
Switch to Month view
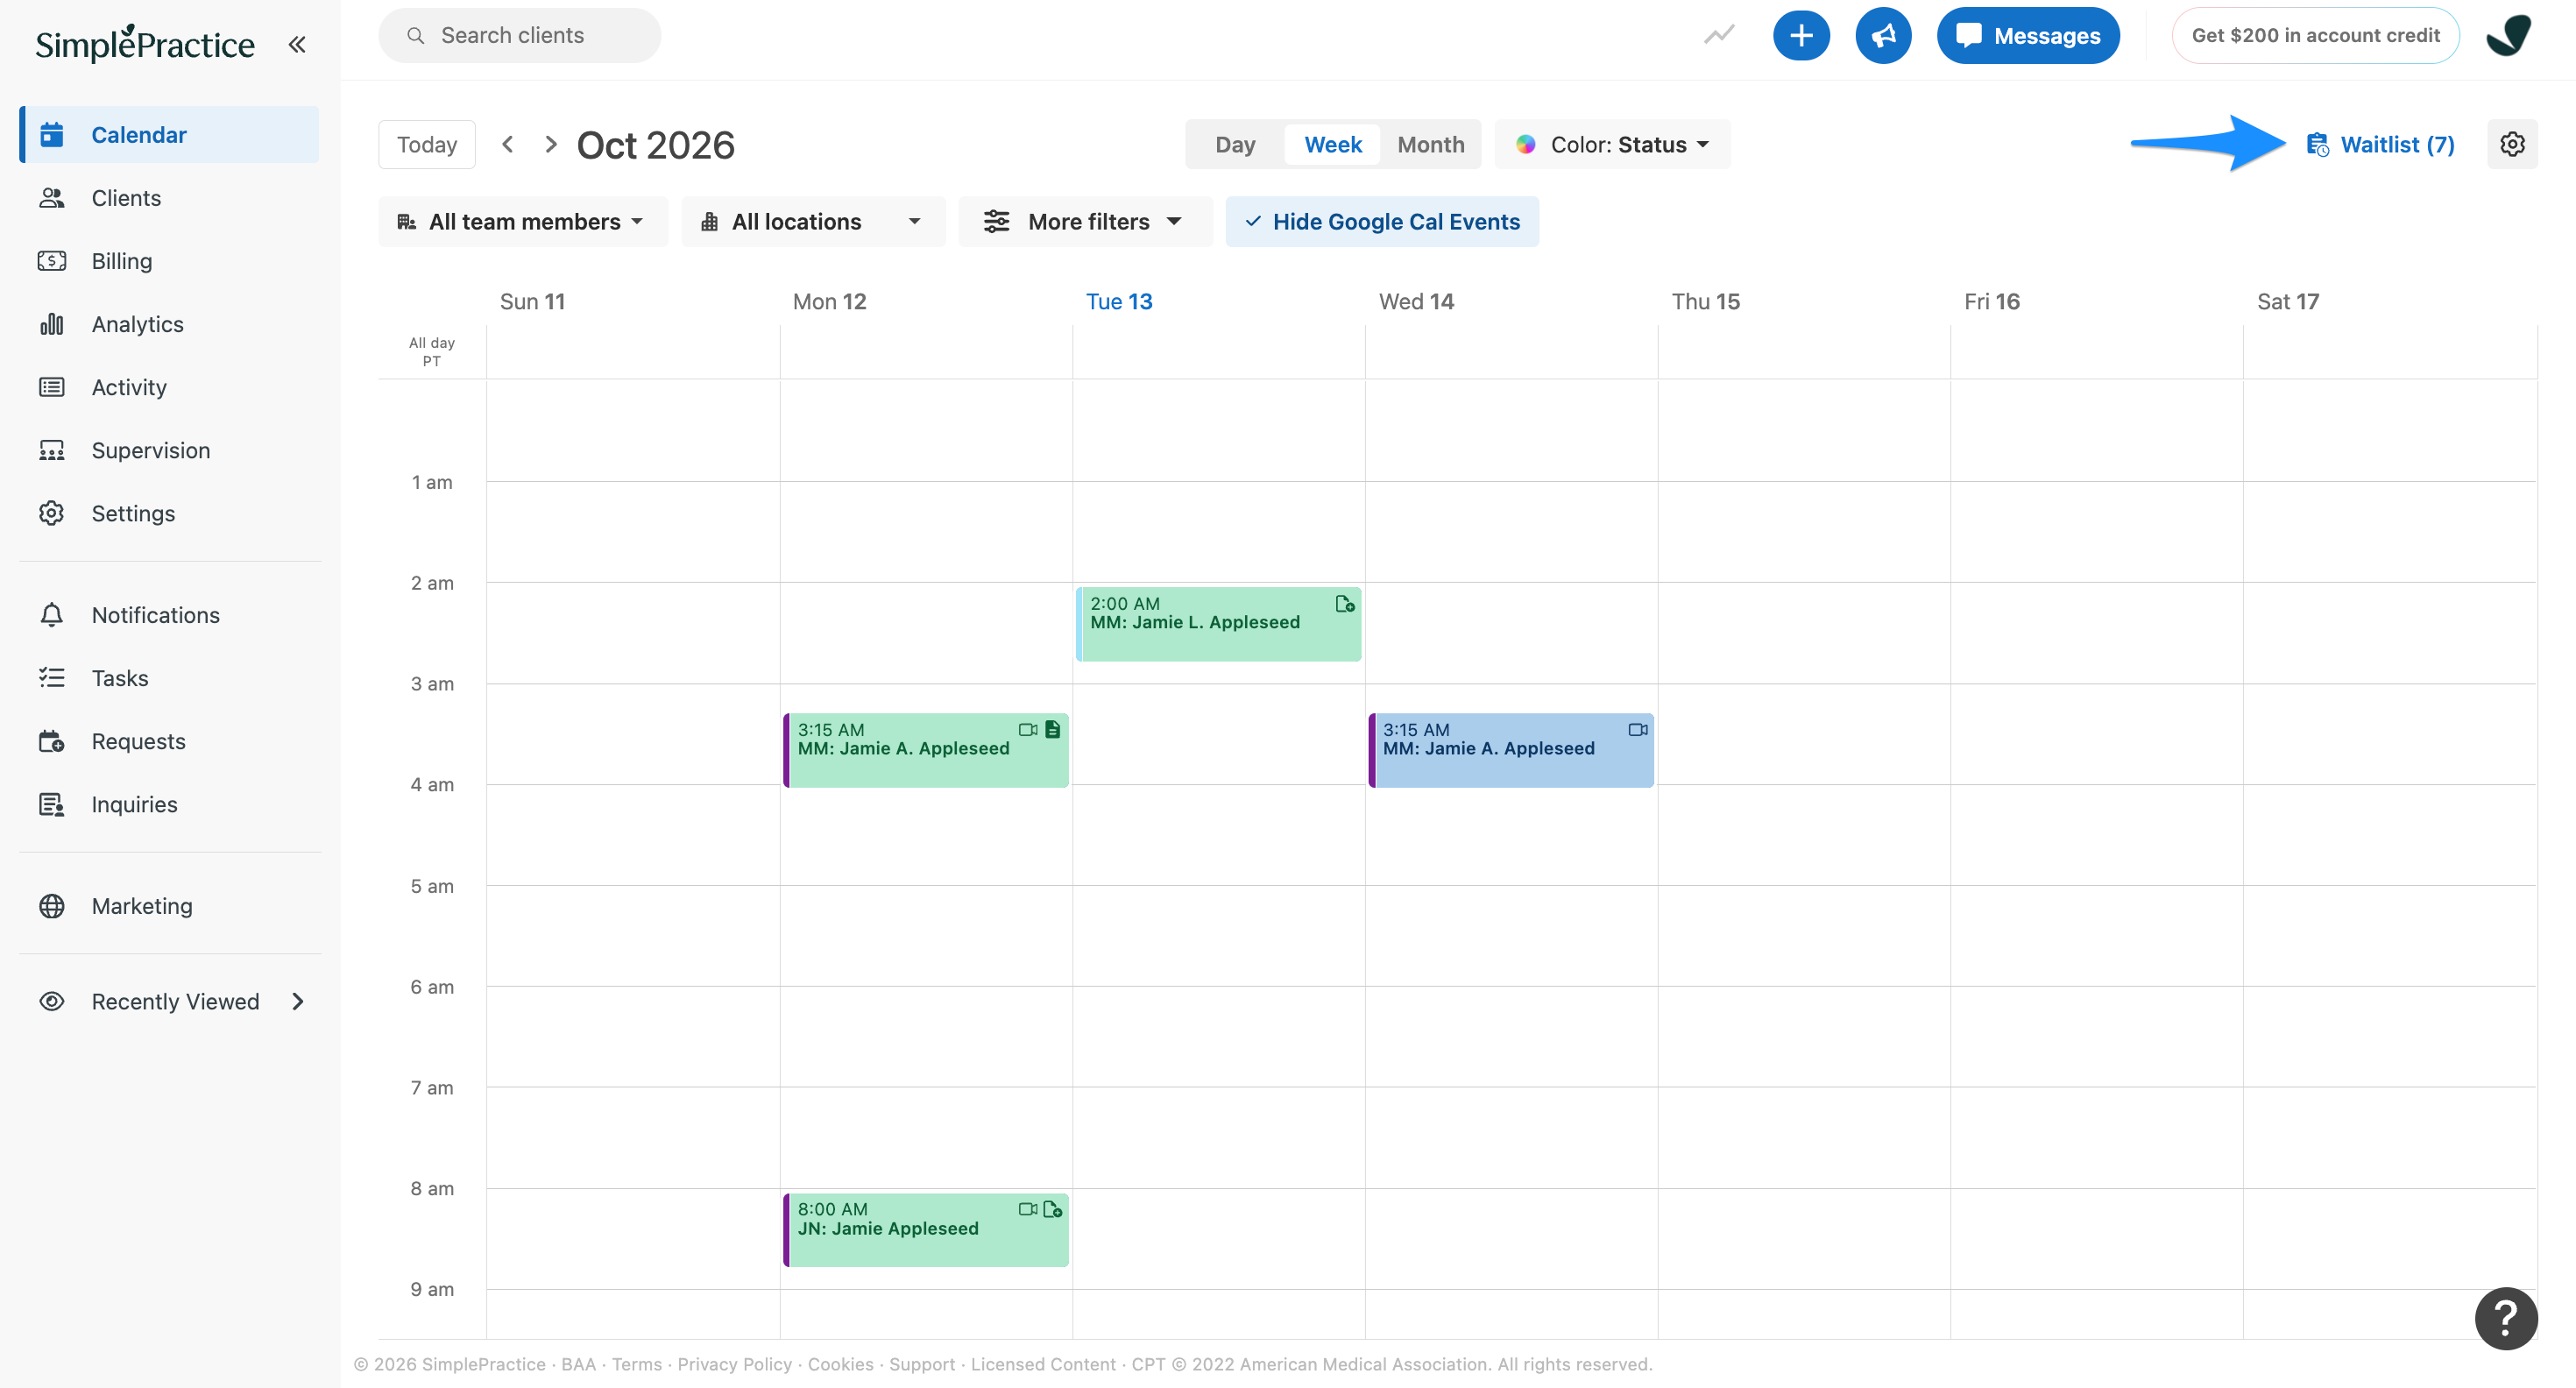1431,145
